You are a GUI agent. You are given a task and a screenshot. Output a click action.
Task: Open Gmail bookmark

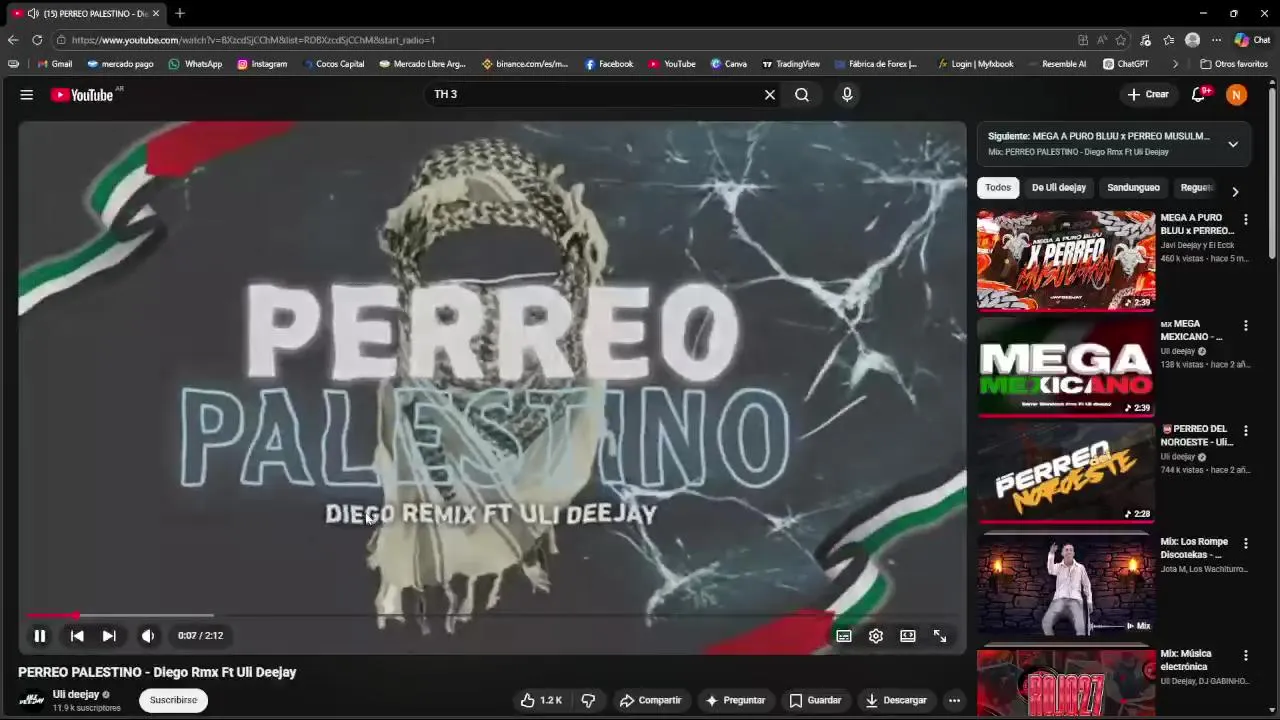click(55, 64)
